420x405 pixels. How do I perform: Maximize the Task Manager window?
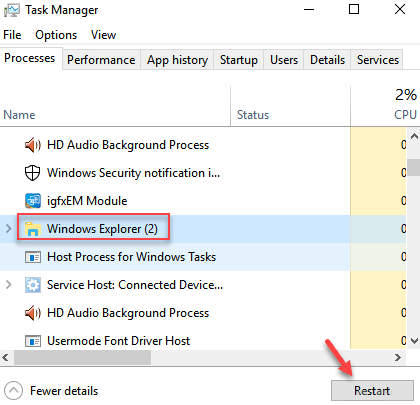[354, 9]
